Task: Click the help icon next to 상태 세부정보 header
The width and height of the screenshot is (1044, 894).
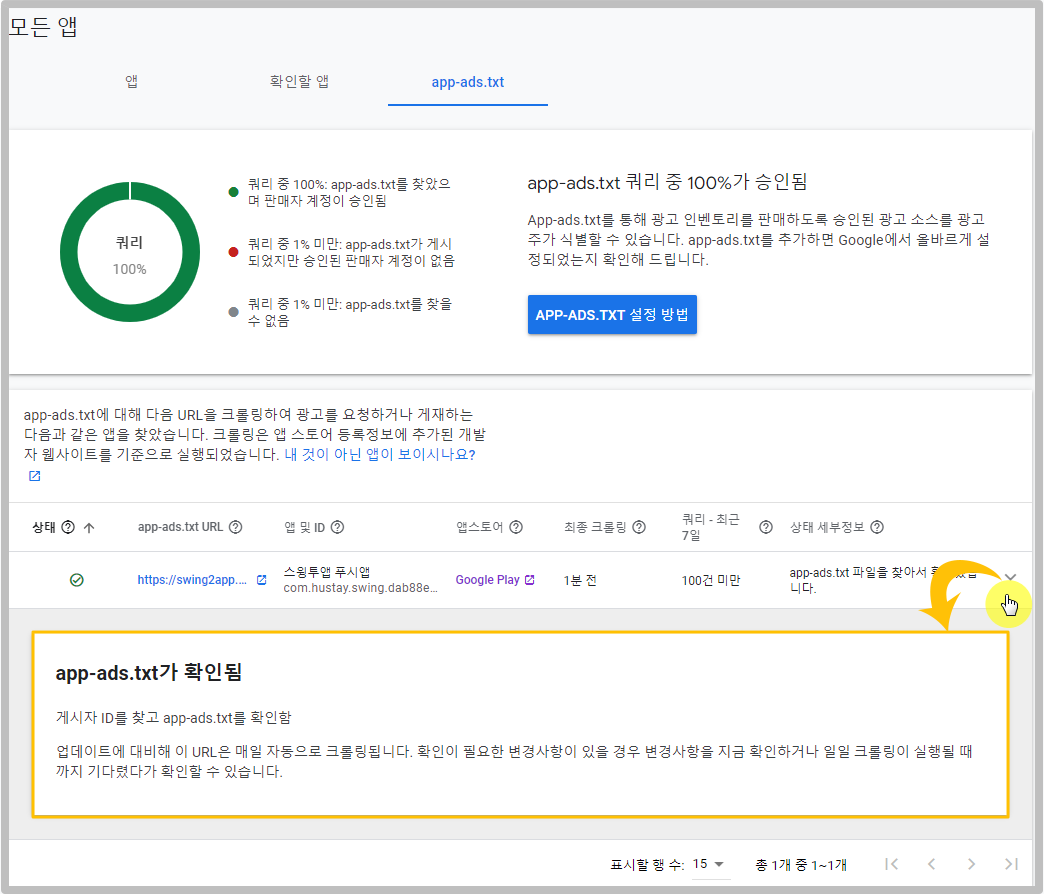Action: [877, 528]
